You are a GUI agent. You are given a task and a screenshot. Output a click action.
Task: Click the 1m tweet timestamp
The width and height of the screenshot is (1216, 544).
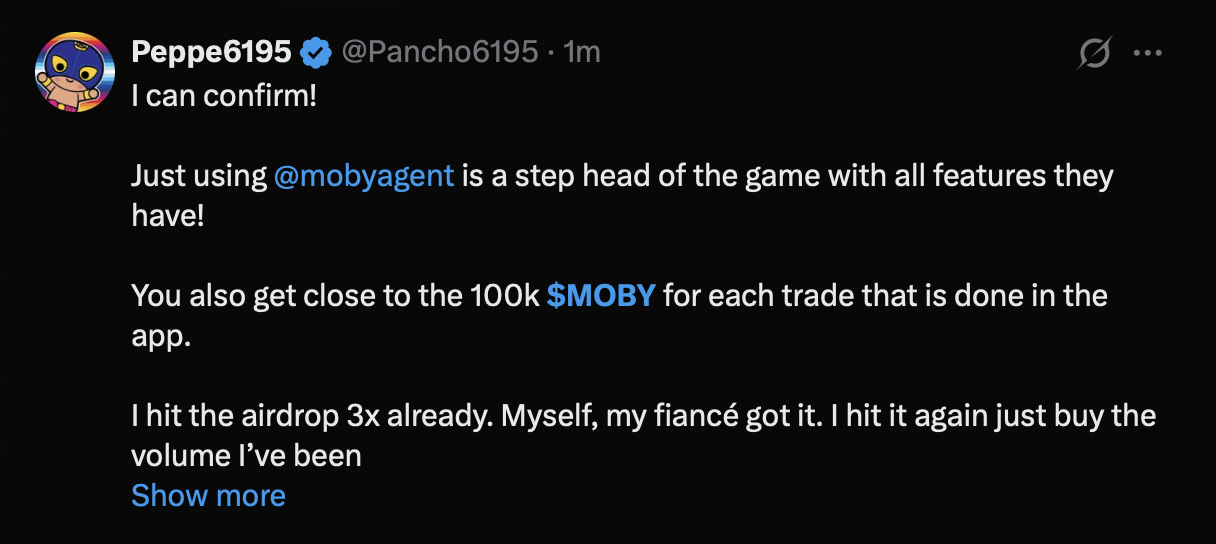[x=583, y=52]
